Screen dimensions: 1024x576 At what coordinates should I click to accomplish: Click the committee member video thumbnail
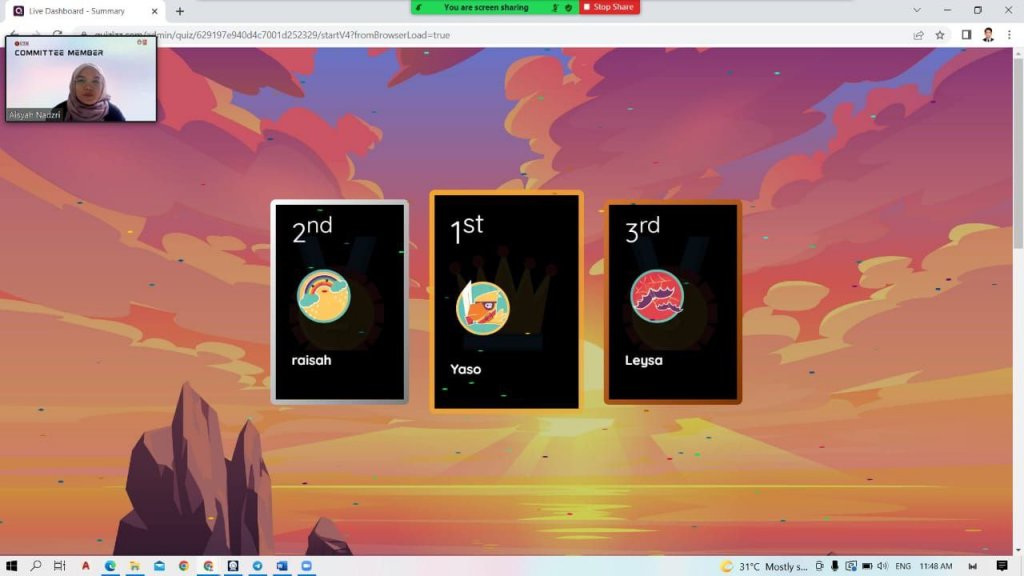pos(81,79)
